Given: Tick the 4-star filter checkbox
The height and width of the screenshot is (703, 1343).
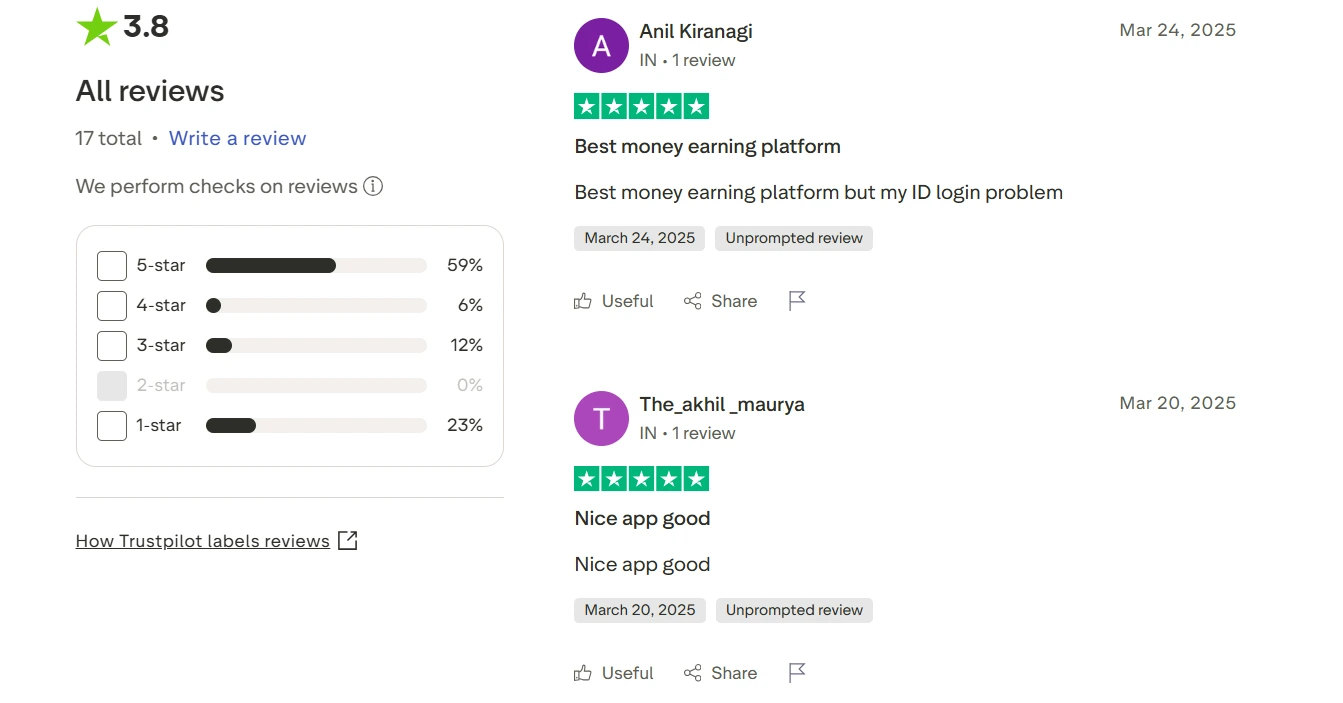Looking at the screenshot, I should [112, 306].
